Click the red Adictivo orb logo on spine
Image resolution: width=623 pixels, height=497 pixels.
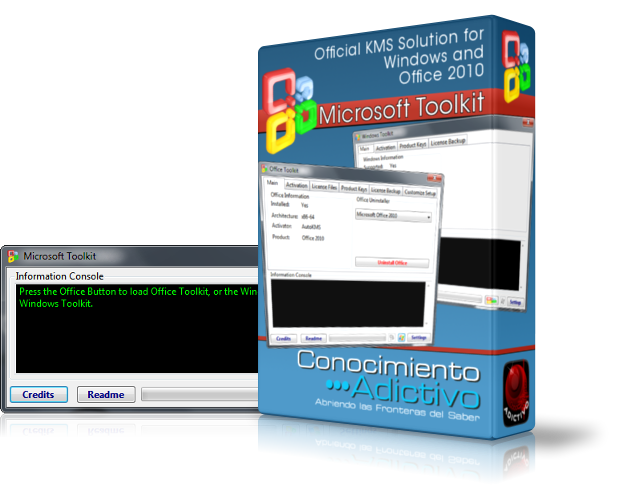pyautogui.click(x=516, y=393)
